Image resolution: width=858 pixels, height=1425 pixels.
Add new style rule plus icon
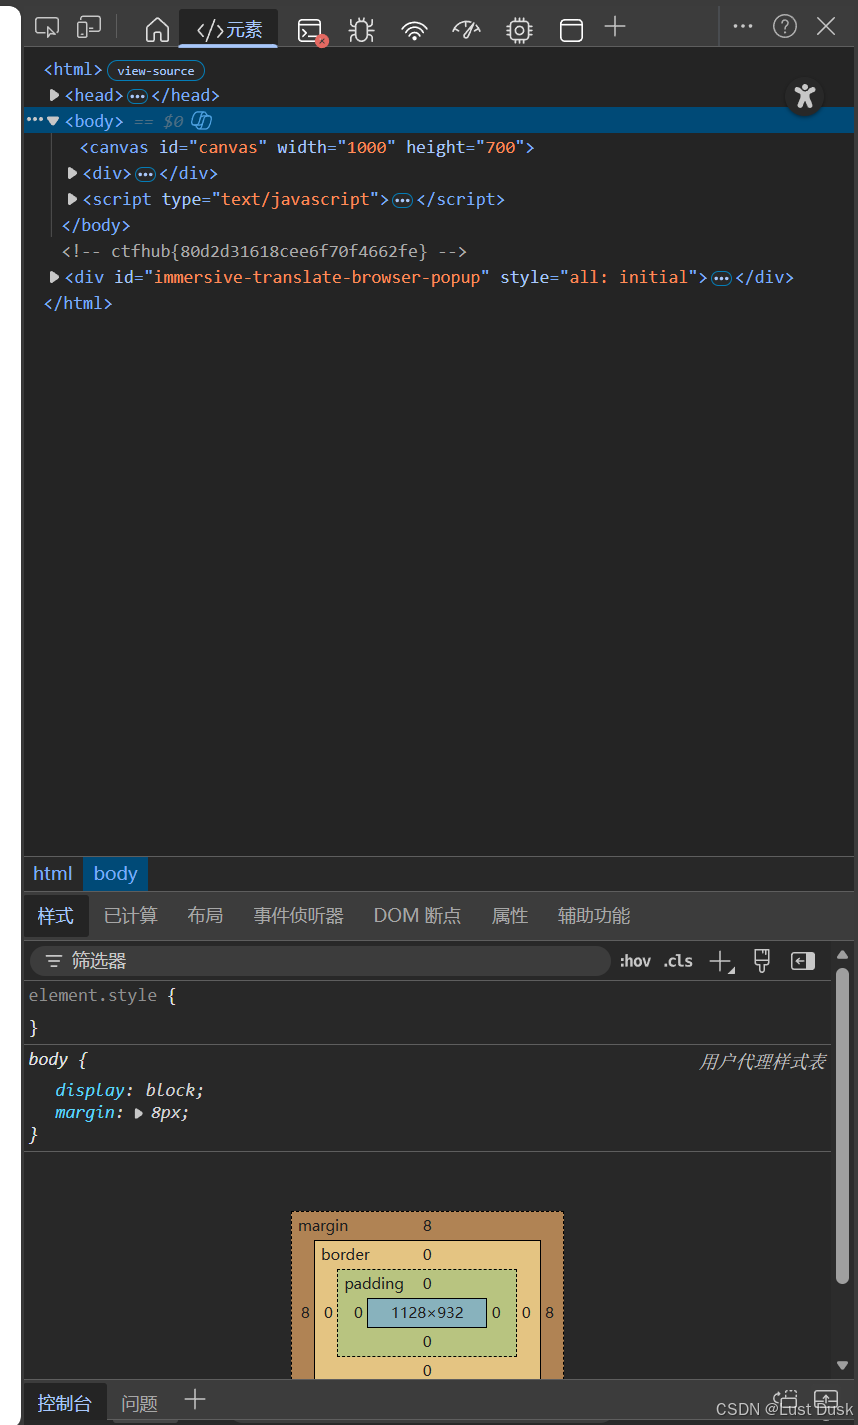tap(721, 961)
